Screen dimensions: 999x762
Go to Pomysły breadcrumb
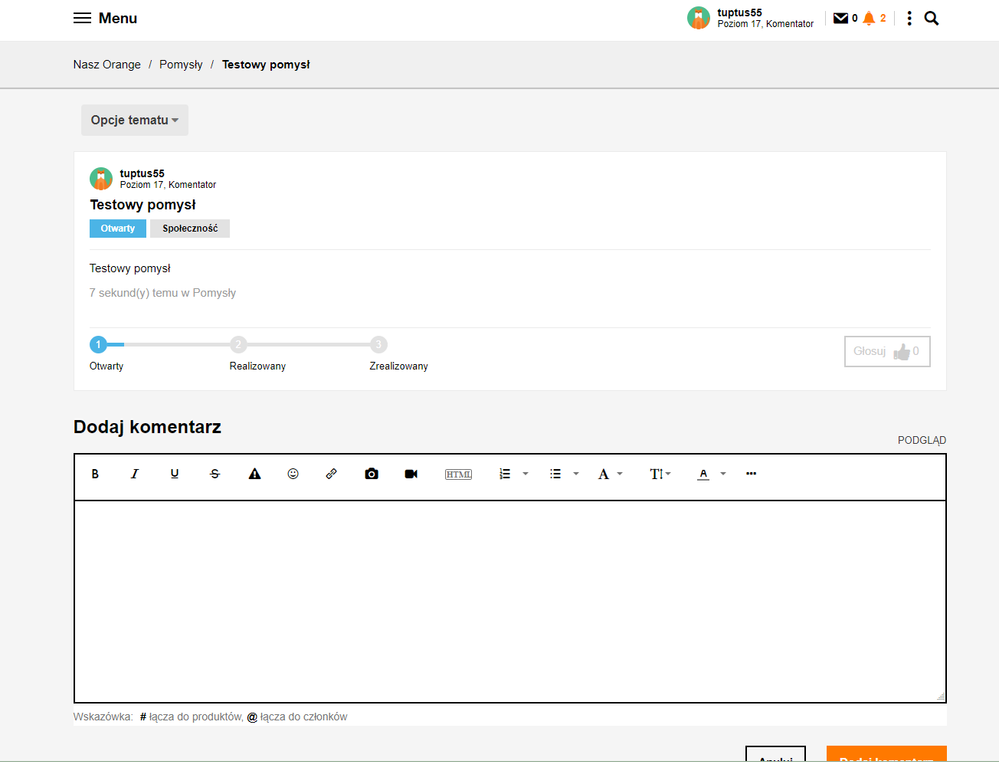tap(181, 64)
